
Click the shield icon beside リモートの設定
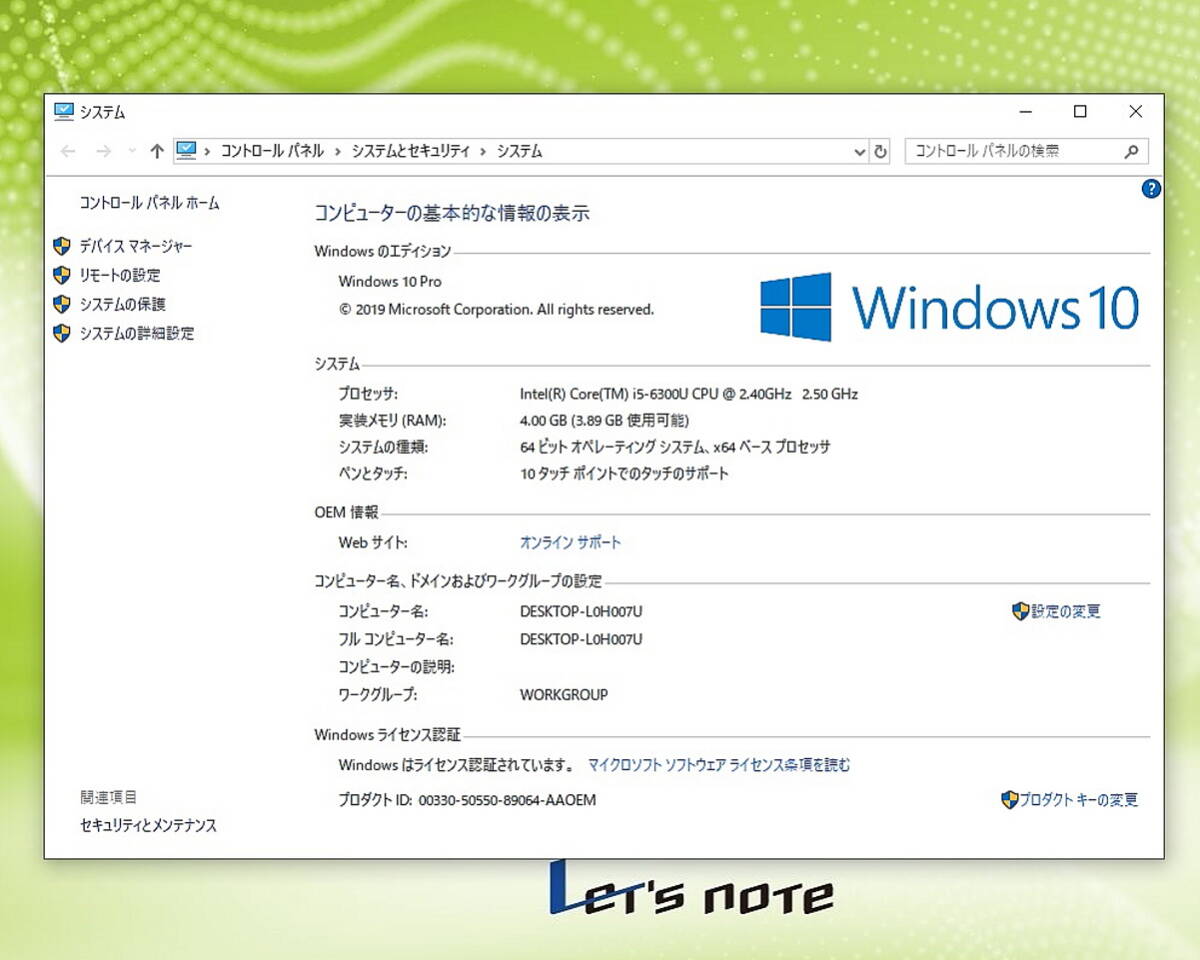(62, 275)
